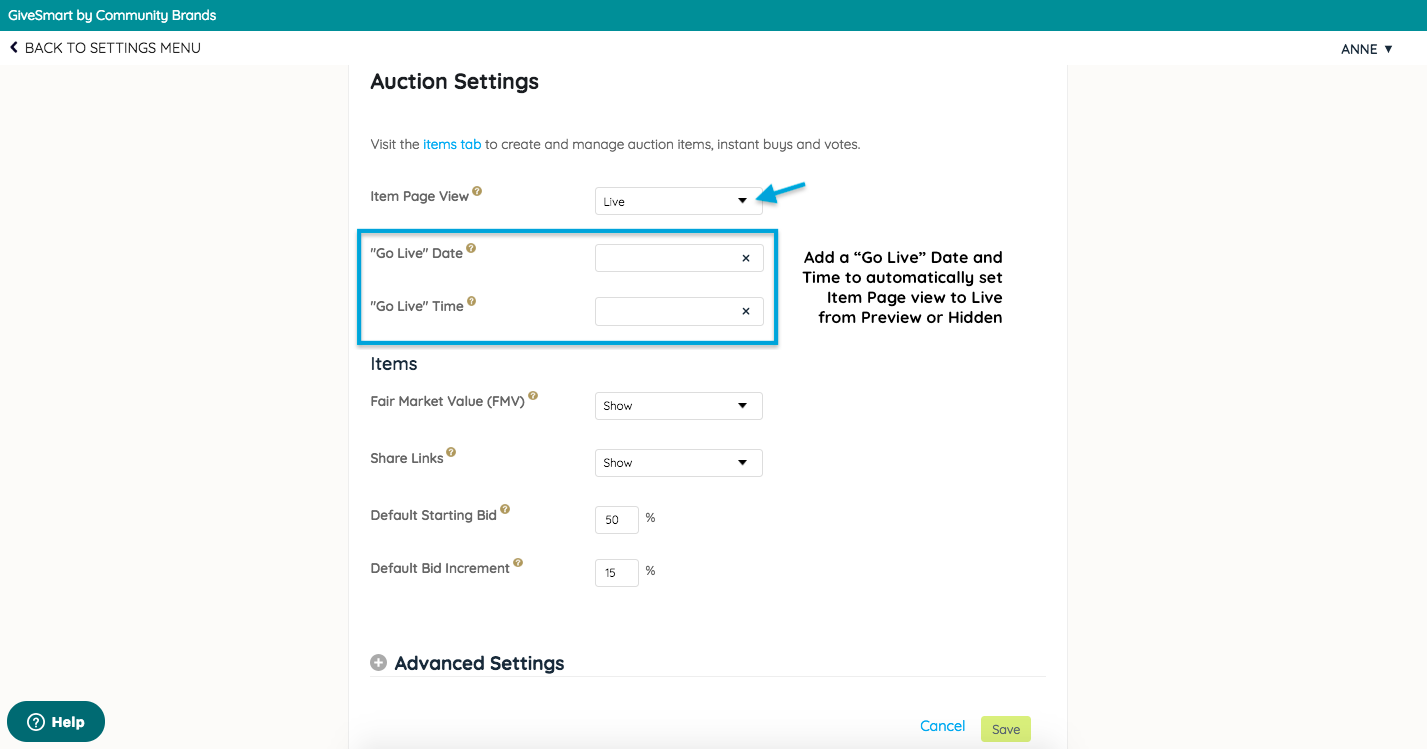Click help icon beside "Go Live" Date

[x=471, y=248]
